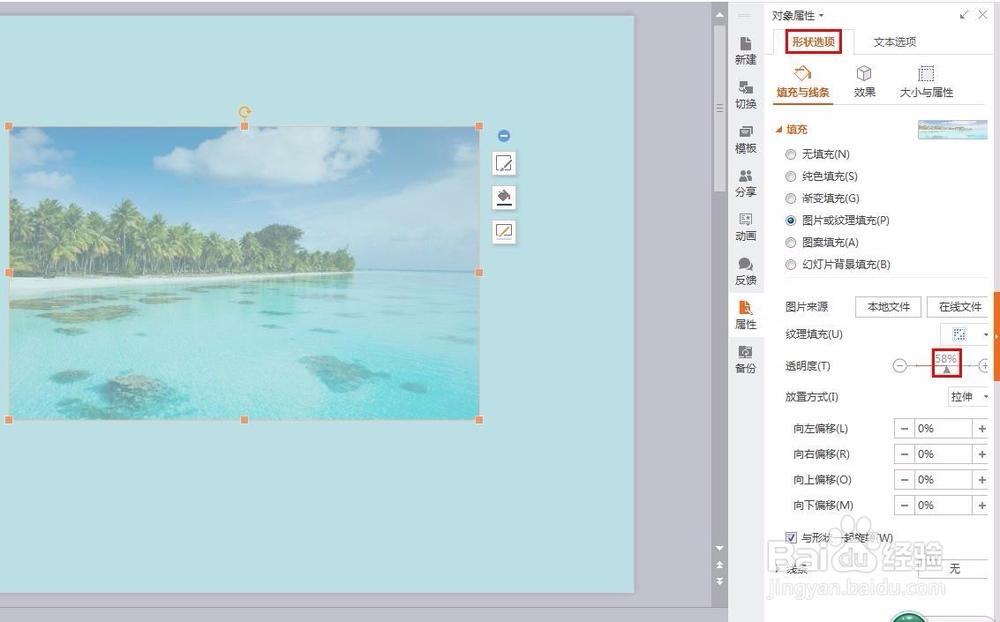Increase 向下偏移 value
Viewport: 1000px width, 622px height.
[982, 505]
